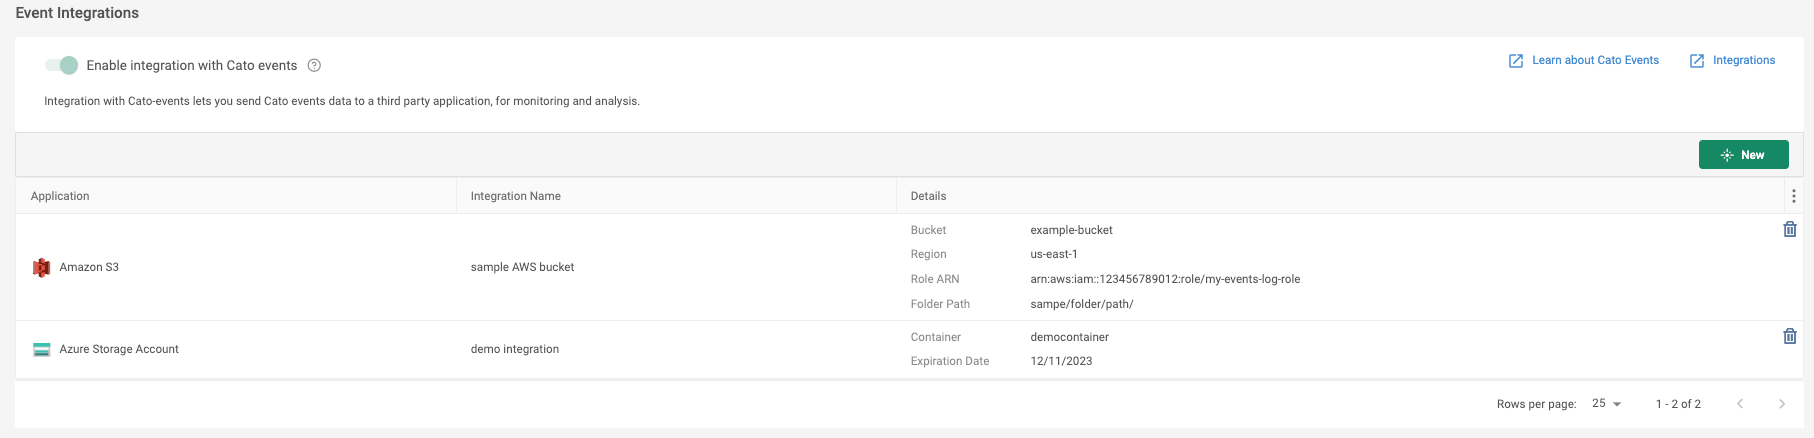Select the demo integration row
The image size is (1814, 438).
click(514, 349)
